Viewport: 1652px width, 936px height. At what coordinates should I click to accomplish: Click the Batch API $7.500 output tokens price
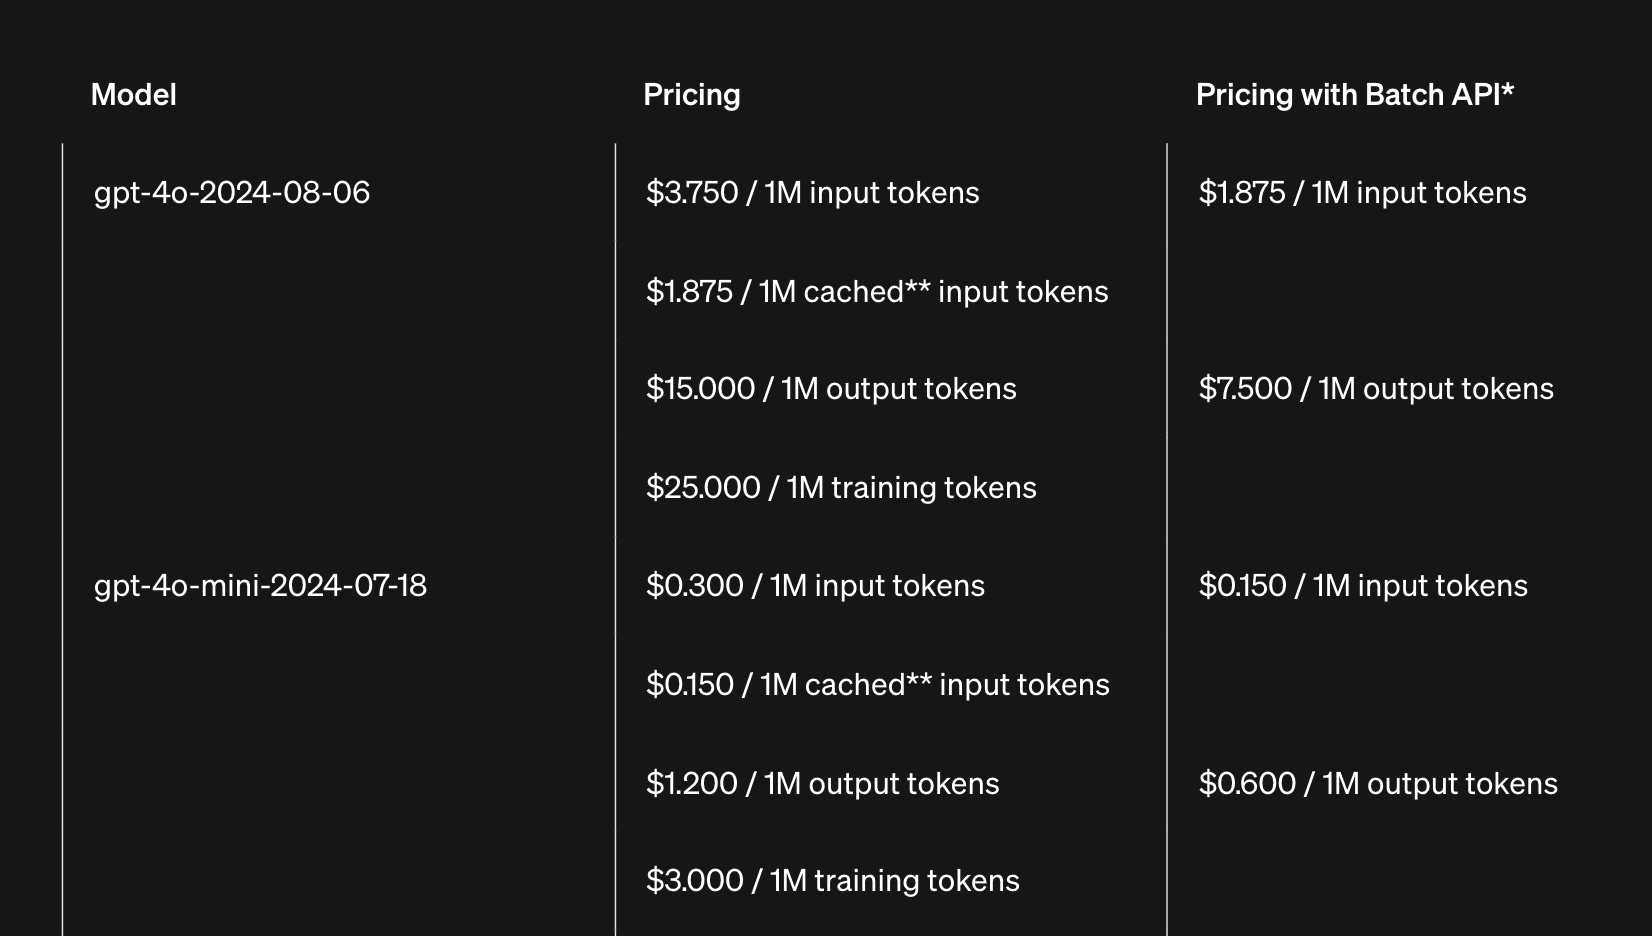point(1376,388)
